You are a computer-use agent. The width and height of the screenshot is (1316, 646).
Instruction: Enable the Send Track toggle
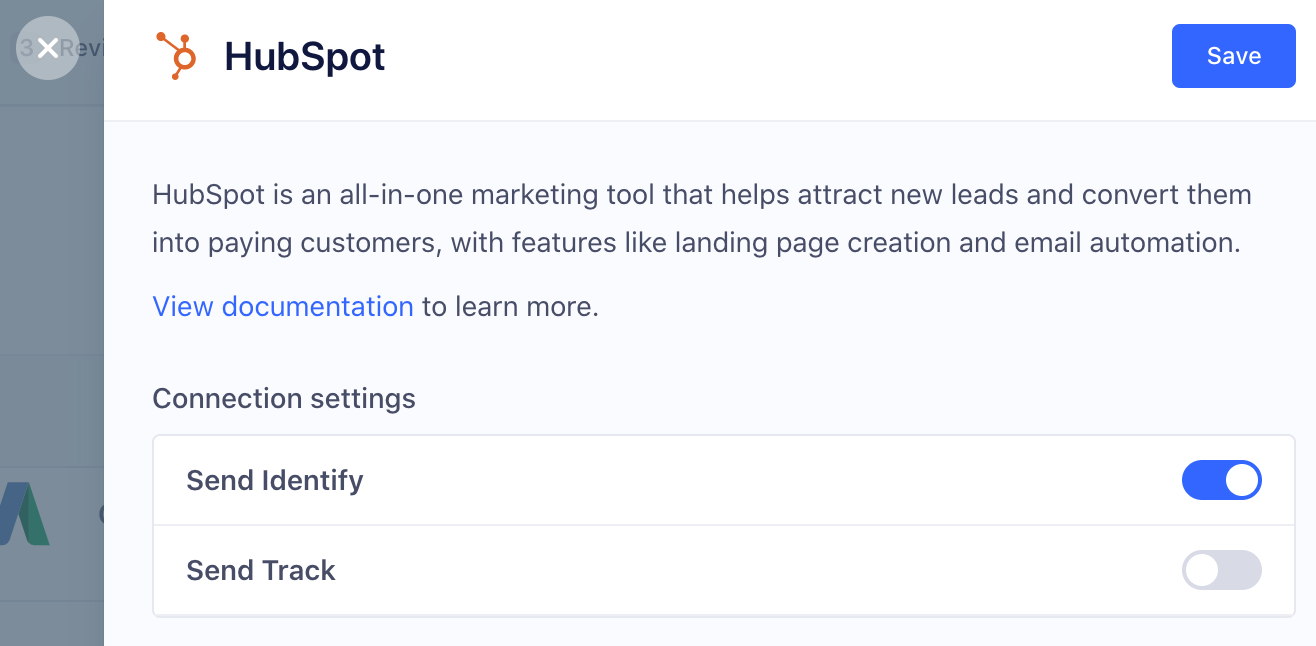[1222, 570]
